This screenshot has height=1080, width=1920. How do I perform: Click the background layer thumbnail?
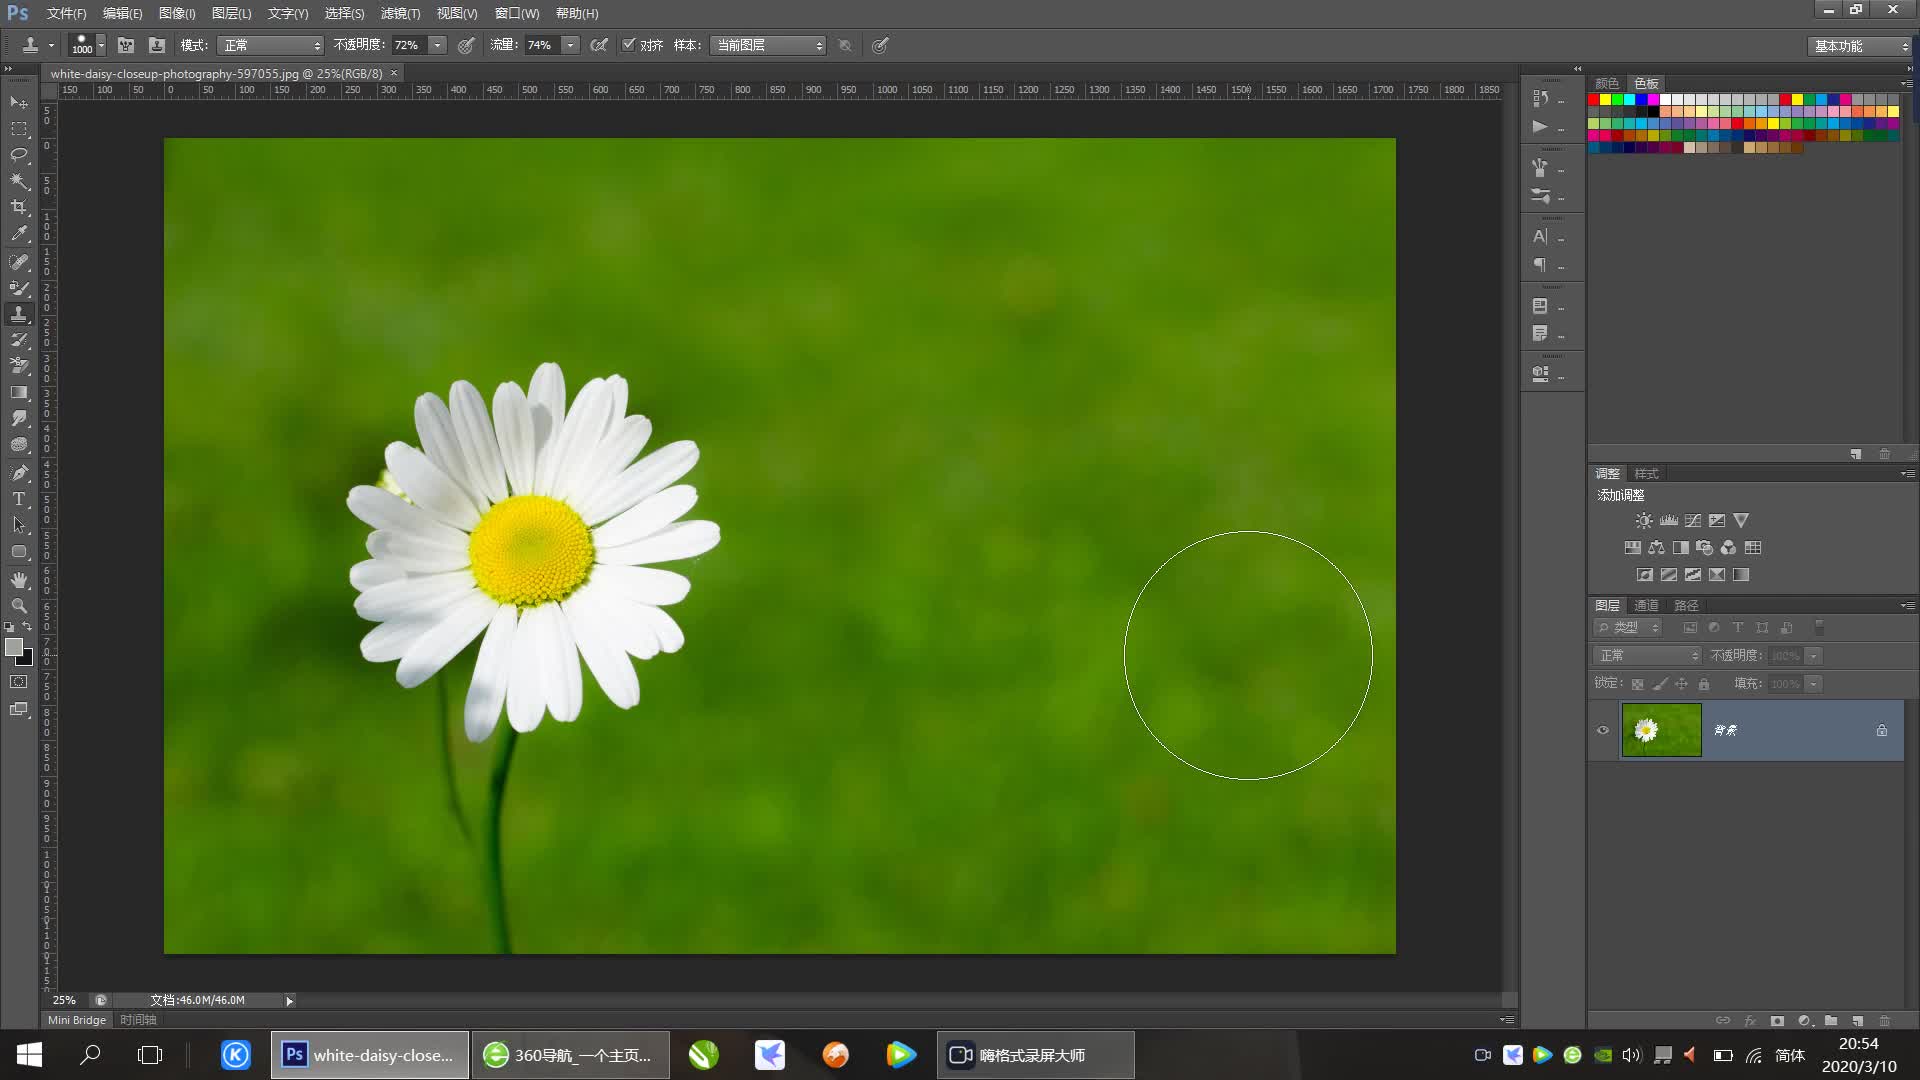1661,730
